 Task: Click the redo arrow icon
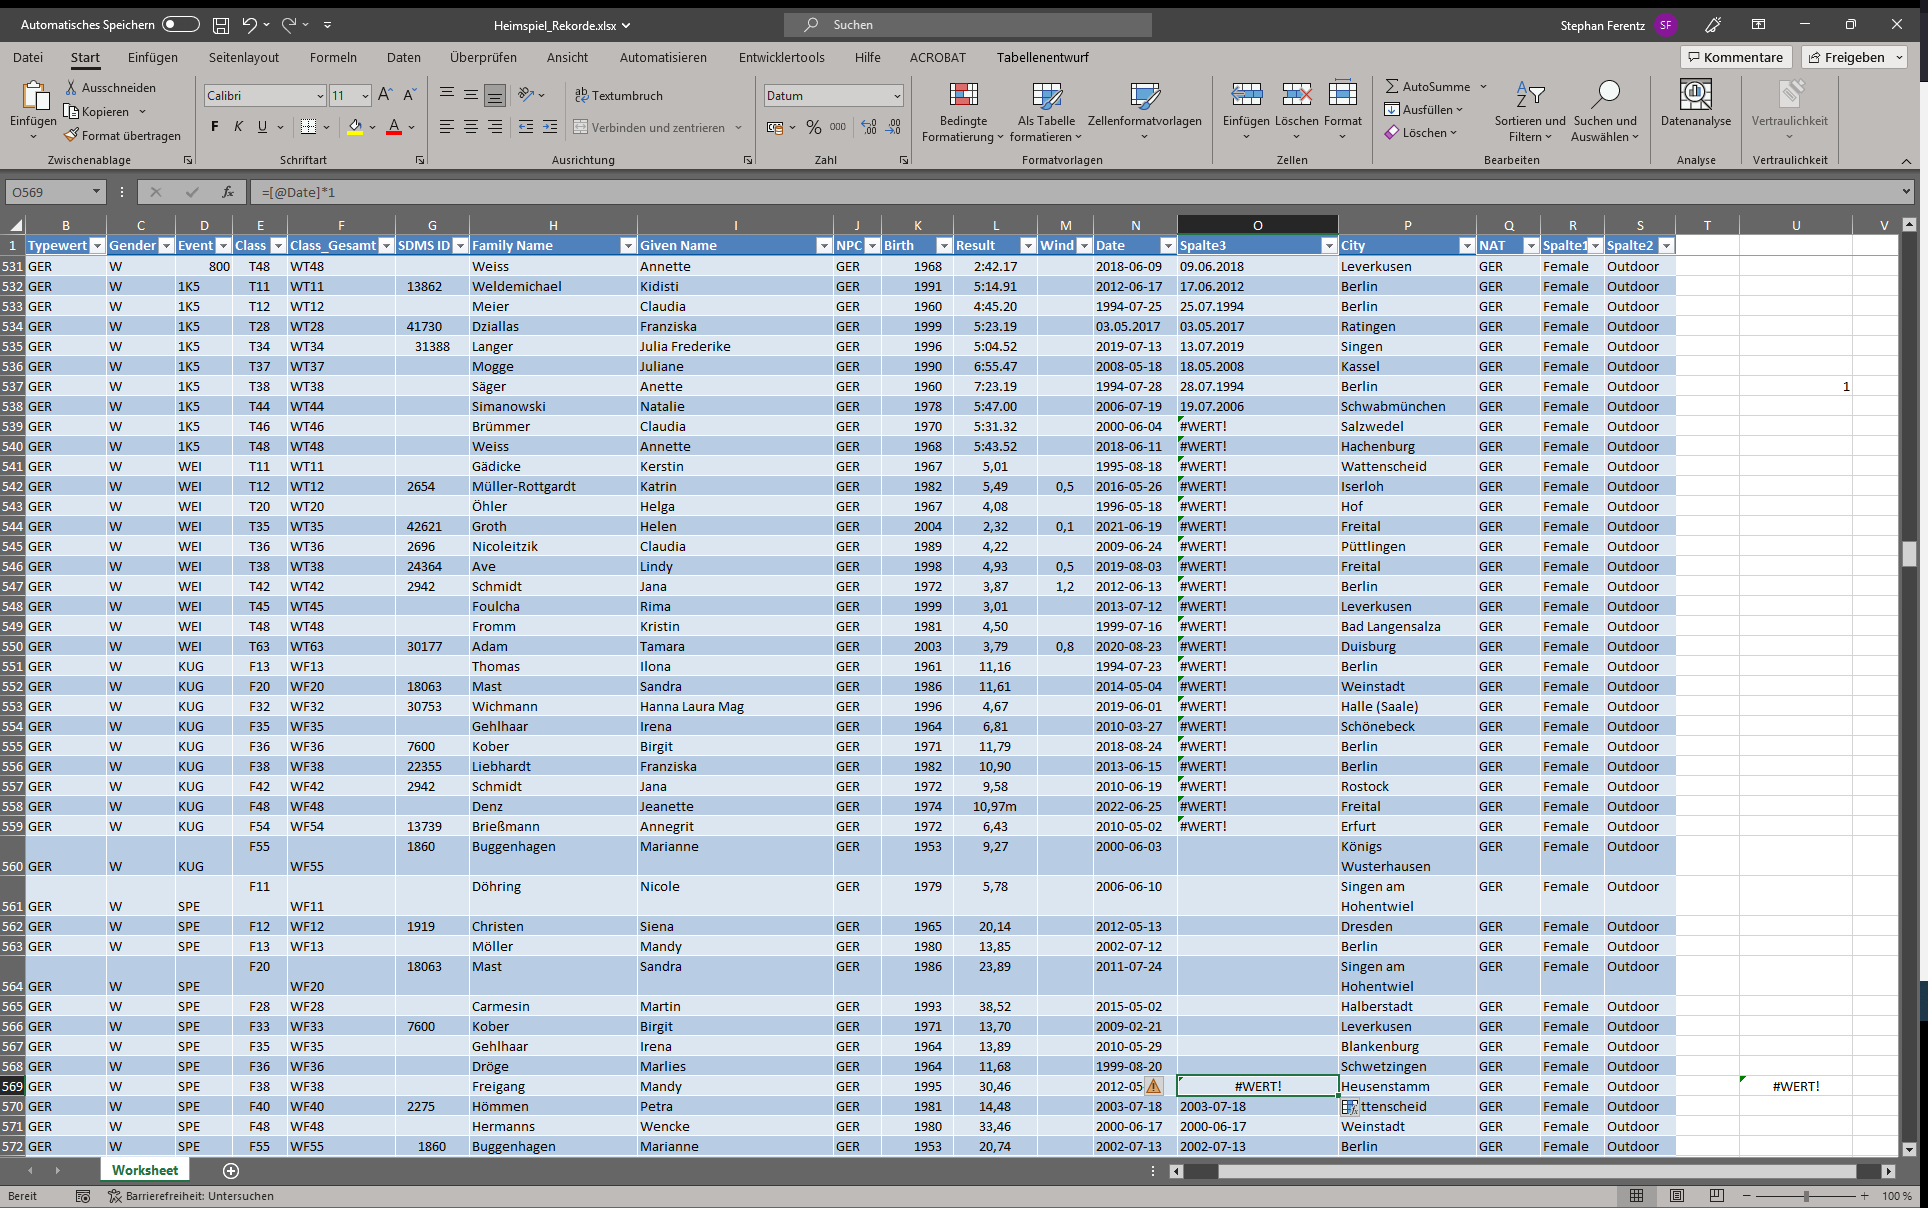coord(289,24)
